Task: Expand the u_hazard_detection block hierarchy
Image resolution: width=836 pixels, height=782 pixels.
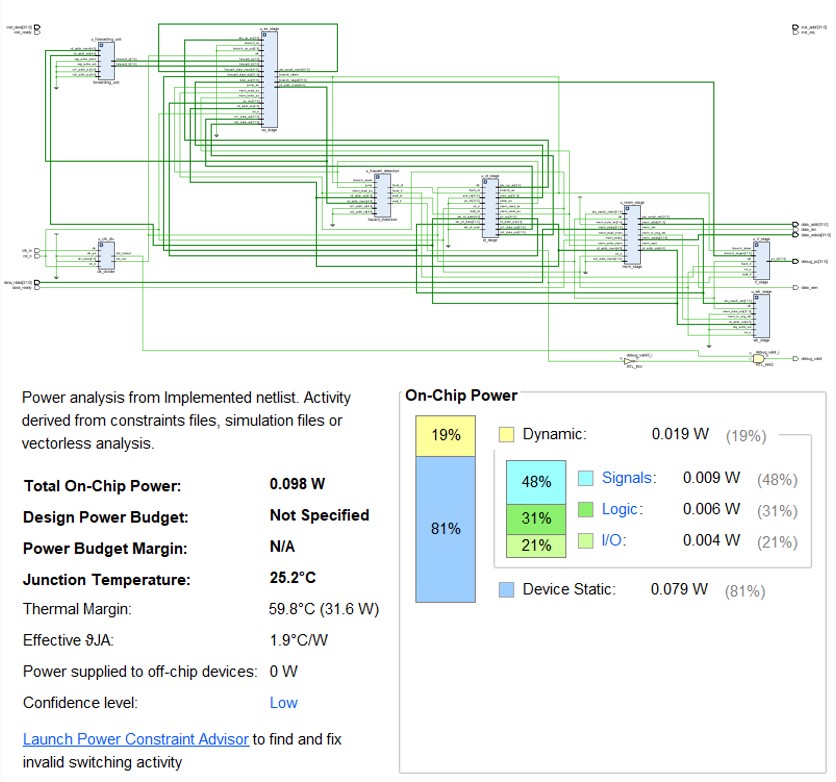Action: 377,177
